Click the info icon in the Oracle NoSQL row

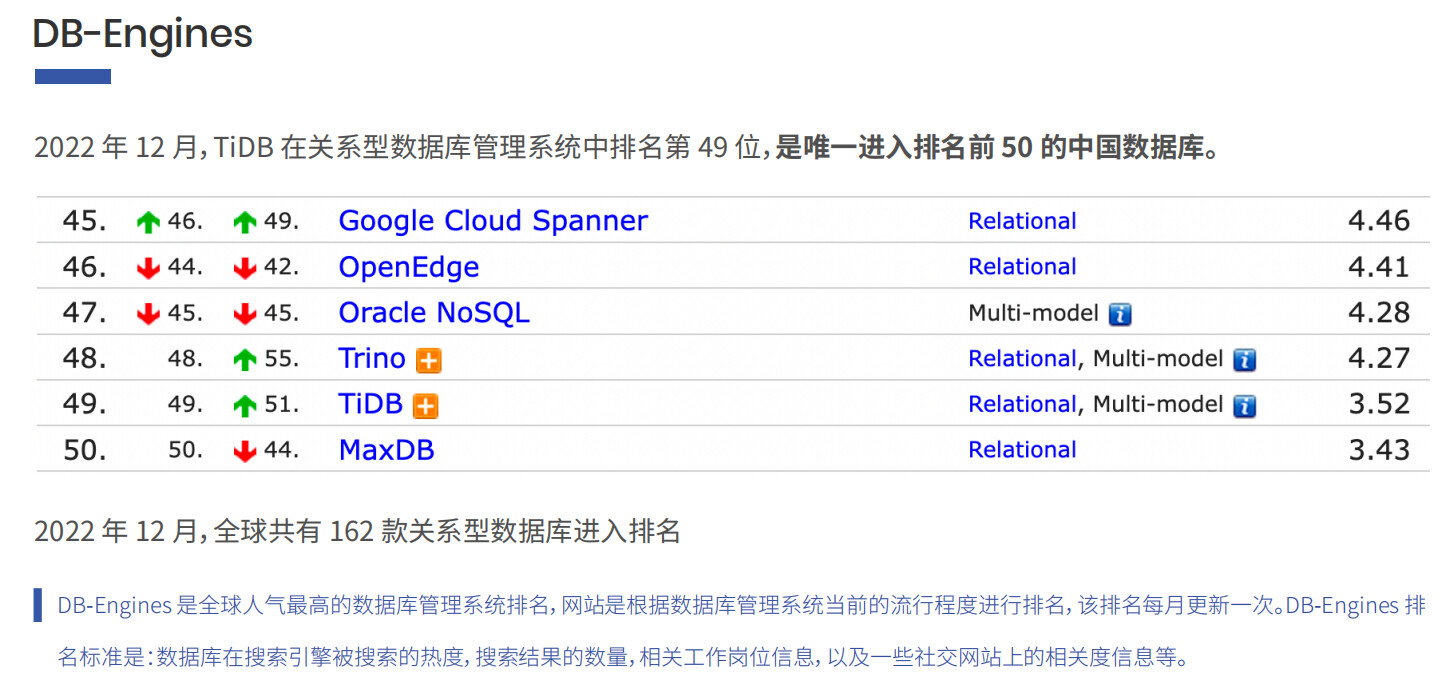(x=1120, y=315)
